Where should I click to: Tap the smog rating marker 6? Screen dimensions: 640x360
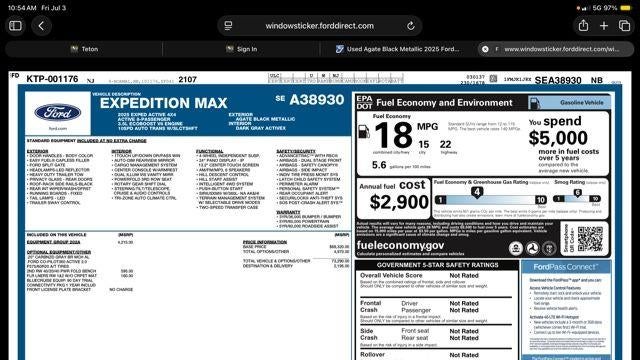pos(577,193)
